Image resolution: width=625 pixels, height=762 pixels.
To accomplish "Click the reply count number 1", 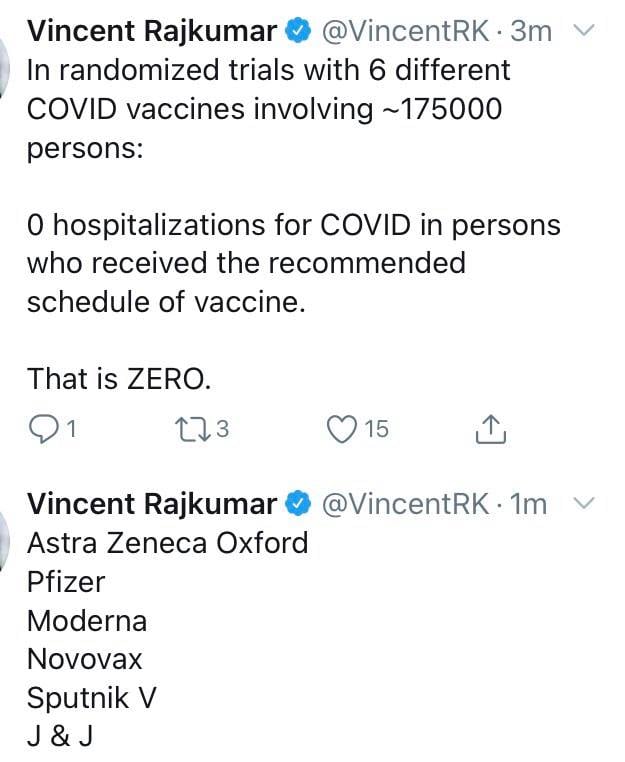I will coord(71,430).
